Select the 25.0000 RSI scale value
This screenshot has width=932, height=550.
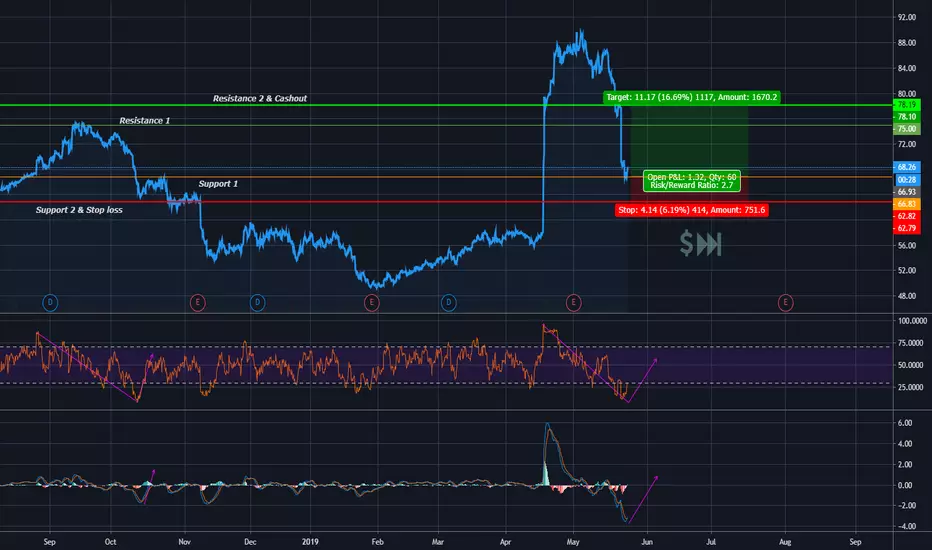(912, 387)
